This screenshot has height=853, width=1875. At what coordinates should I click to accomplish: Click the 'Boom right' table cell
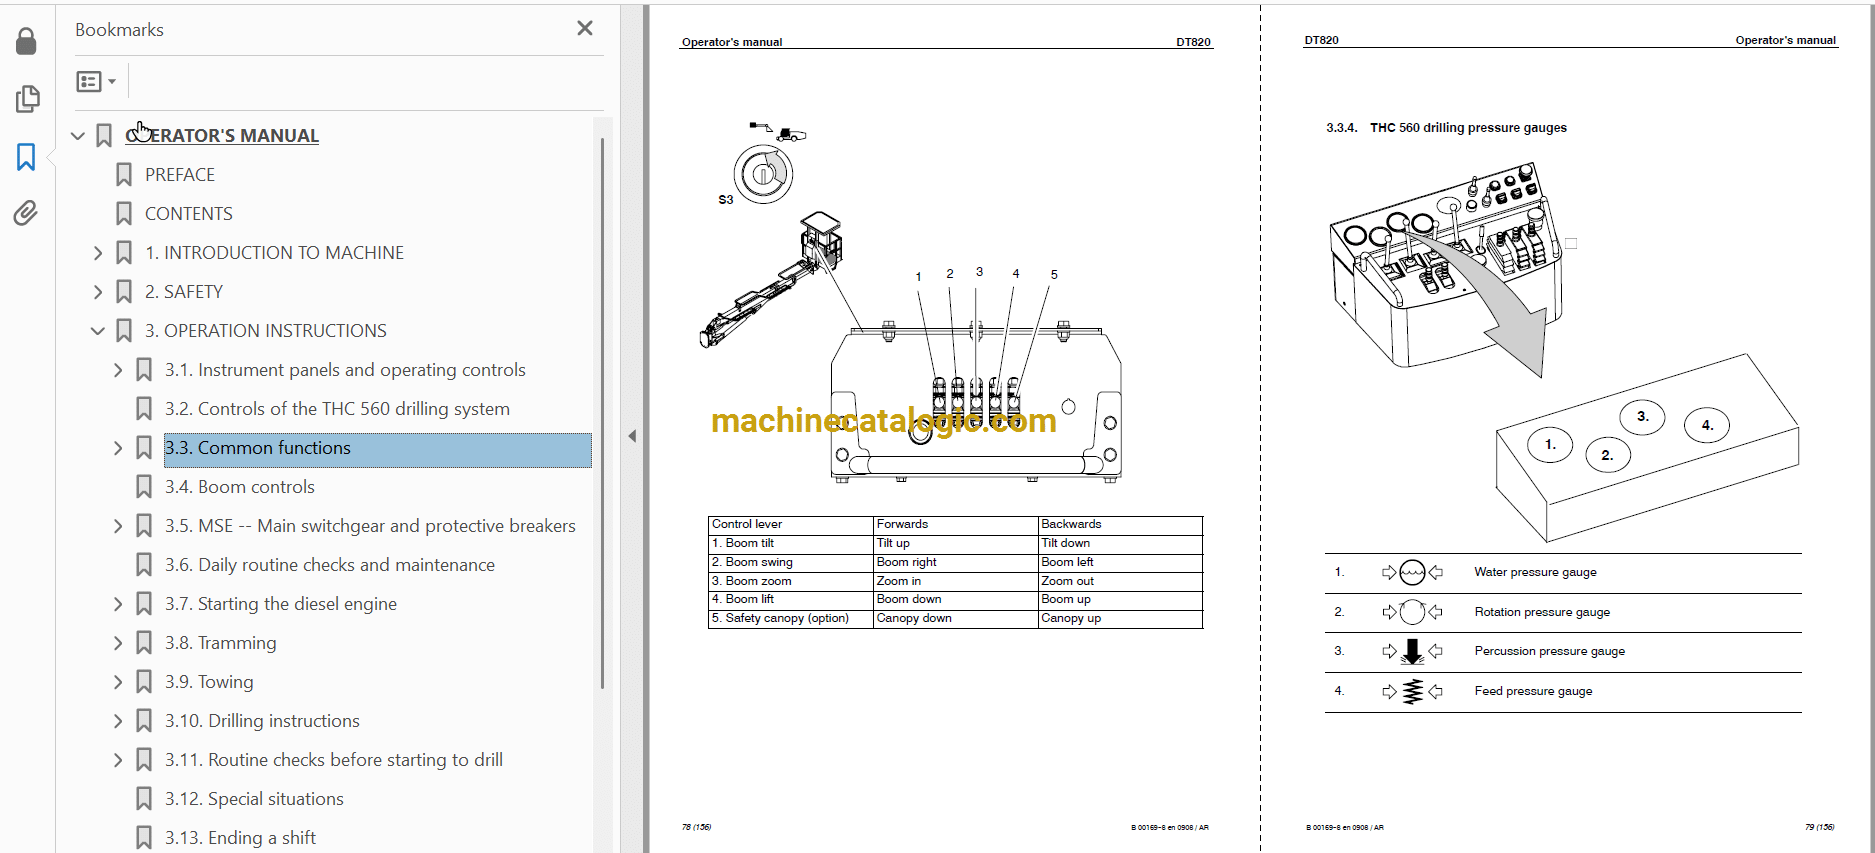click(956, 562)
